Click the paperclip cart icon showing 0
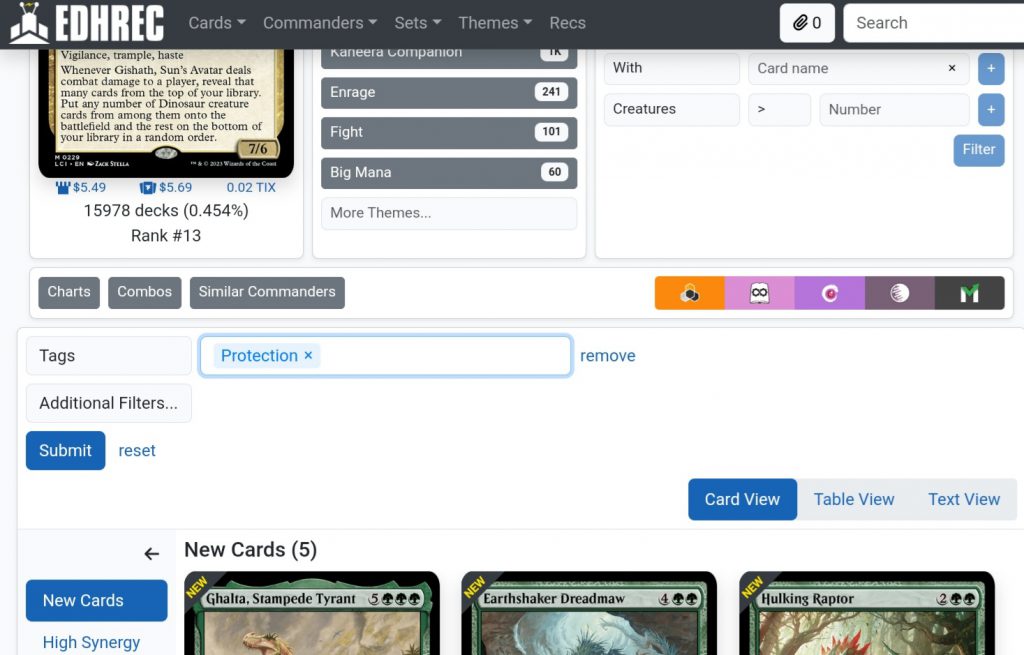The width and height of the screenshot is (1024, 655). point(807,22)
